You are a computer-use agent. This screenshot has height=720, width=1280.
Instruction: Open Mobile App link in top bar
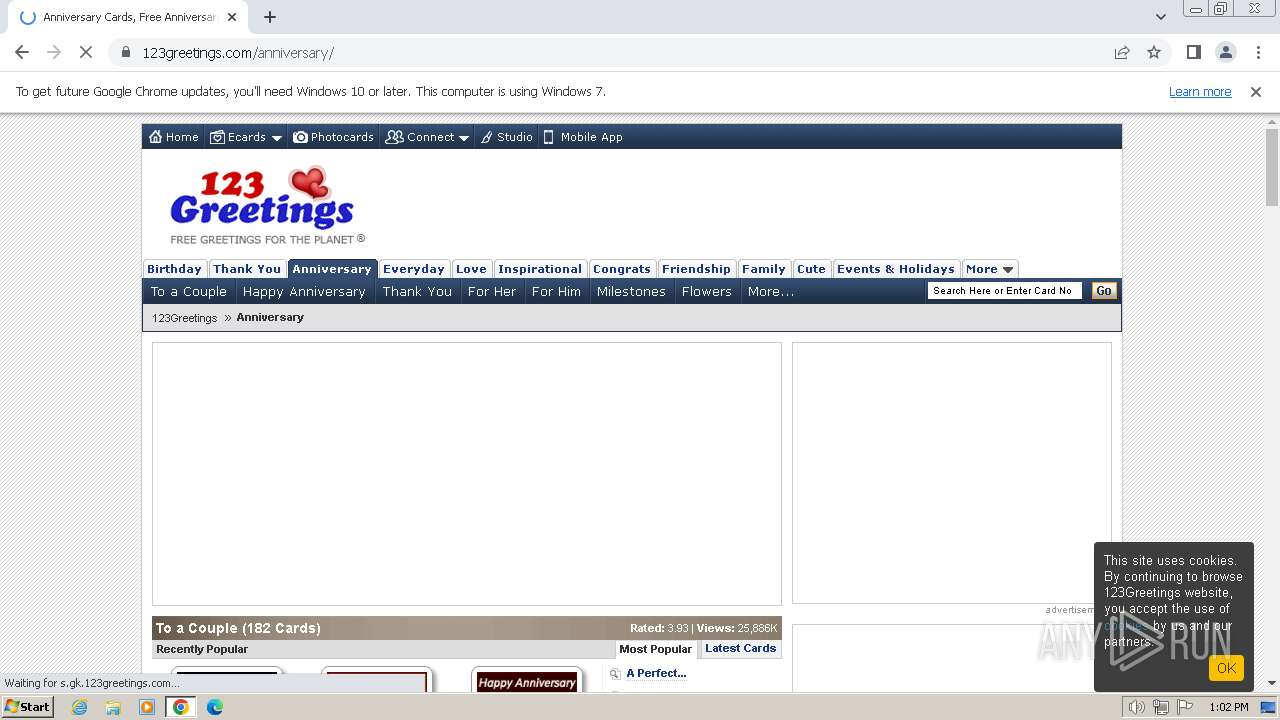[583, 137]
